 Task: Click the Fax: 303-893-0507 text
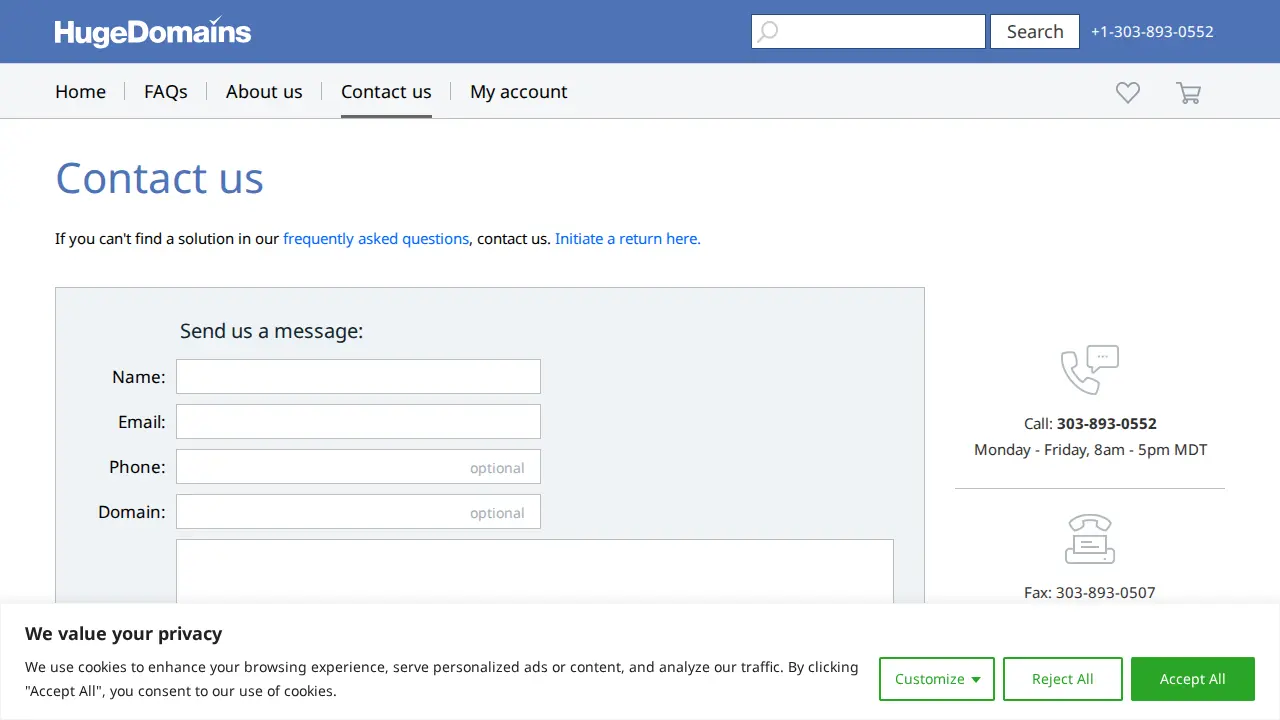1090,593
